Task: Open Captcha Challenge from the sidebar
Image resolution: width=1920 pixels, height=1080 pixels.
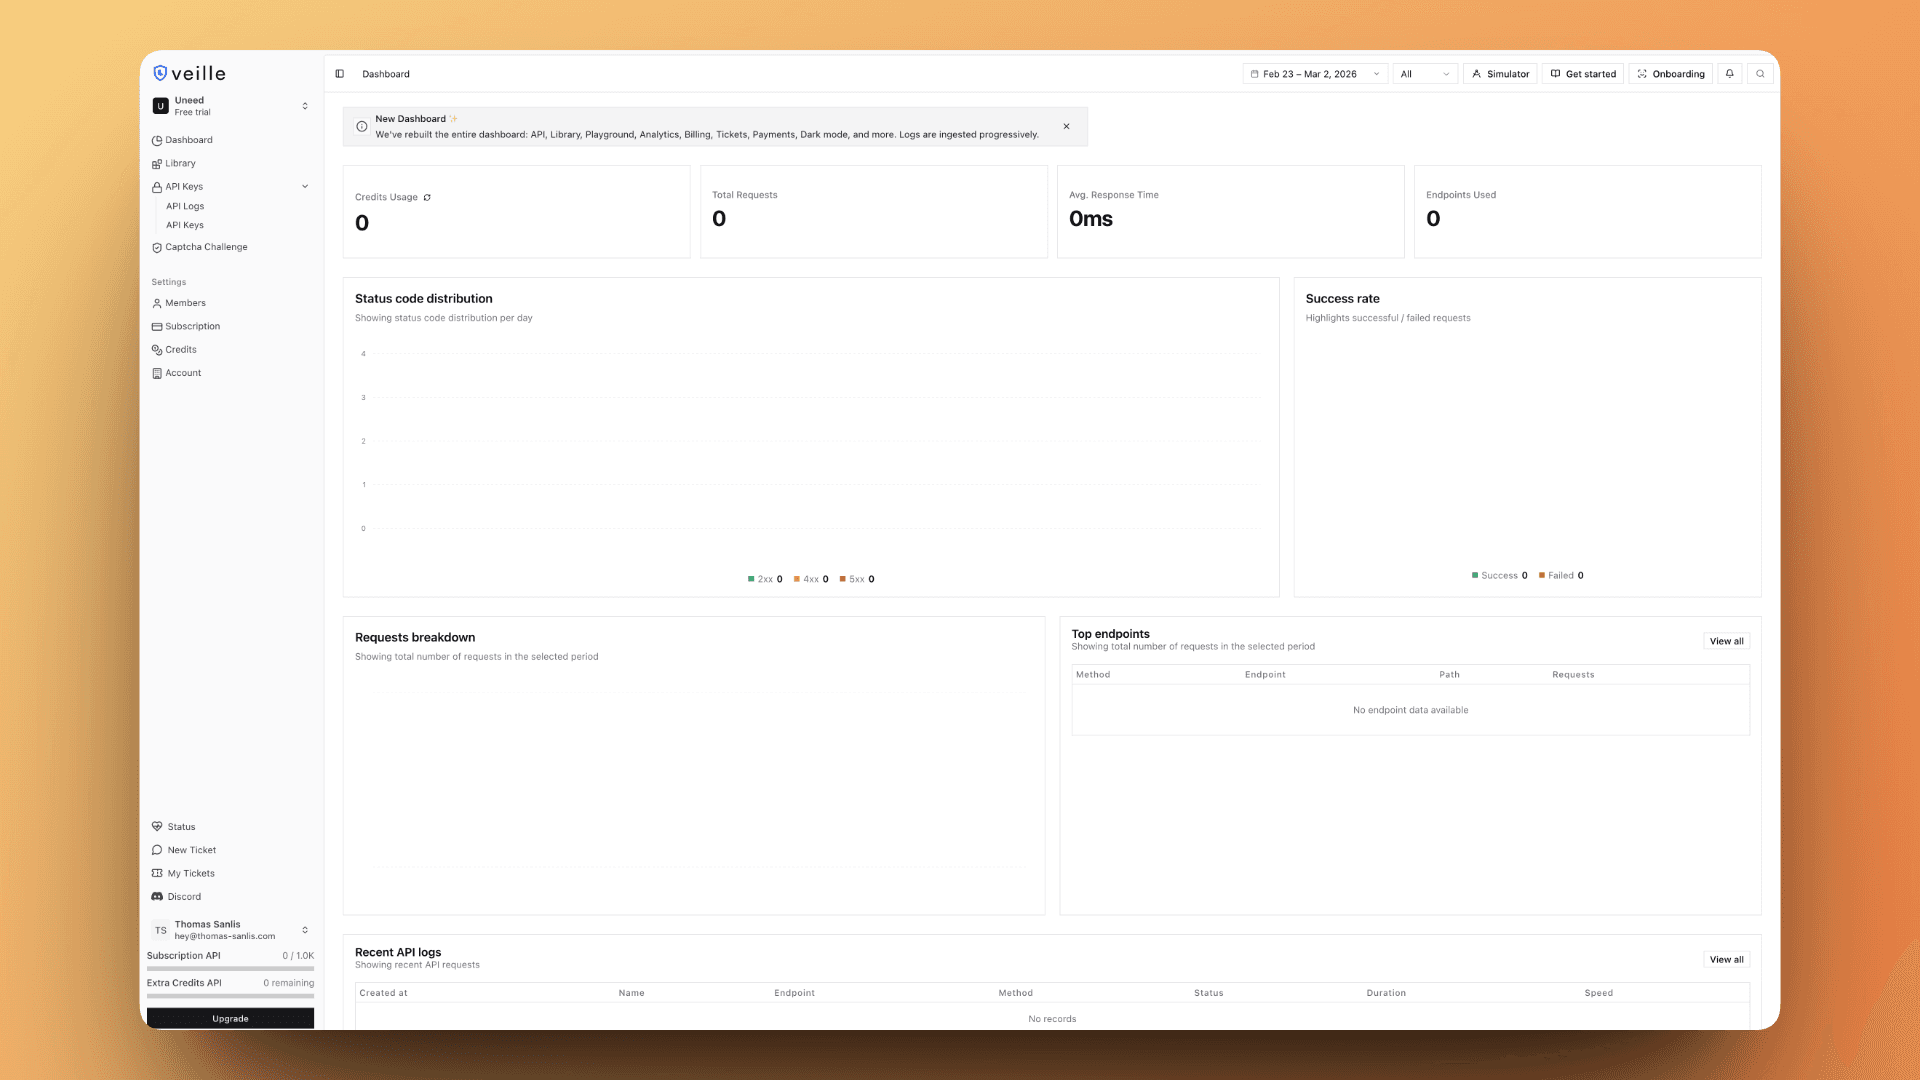Action: (207, 247)
